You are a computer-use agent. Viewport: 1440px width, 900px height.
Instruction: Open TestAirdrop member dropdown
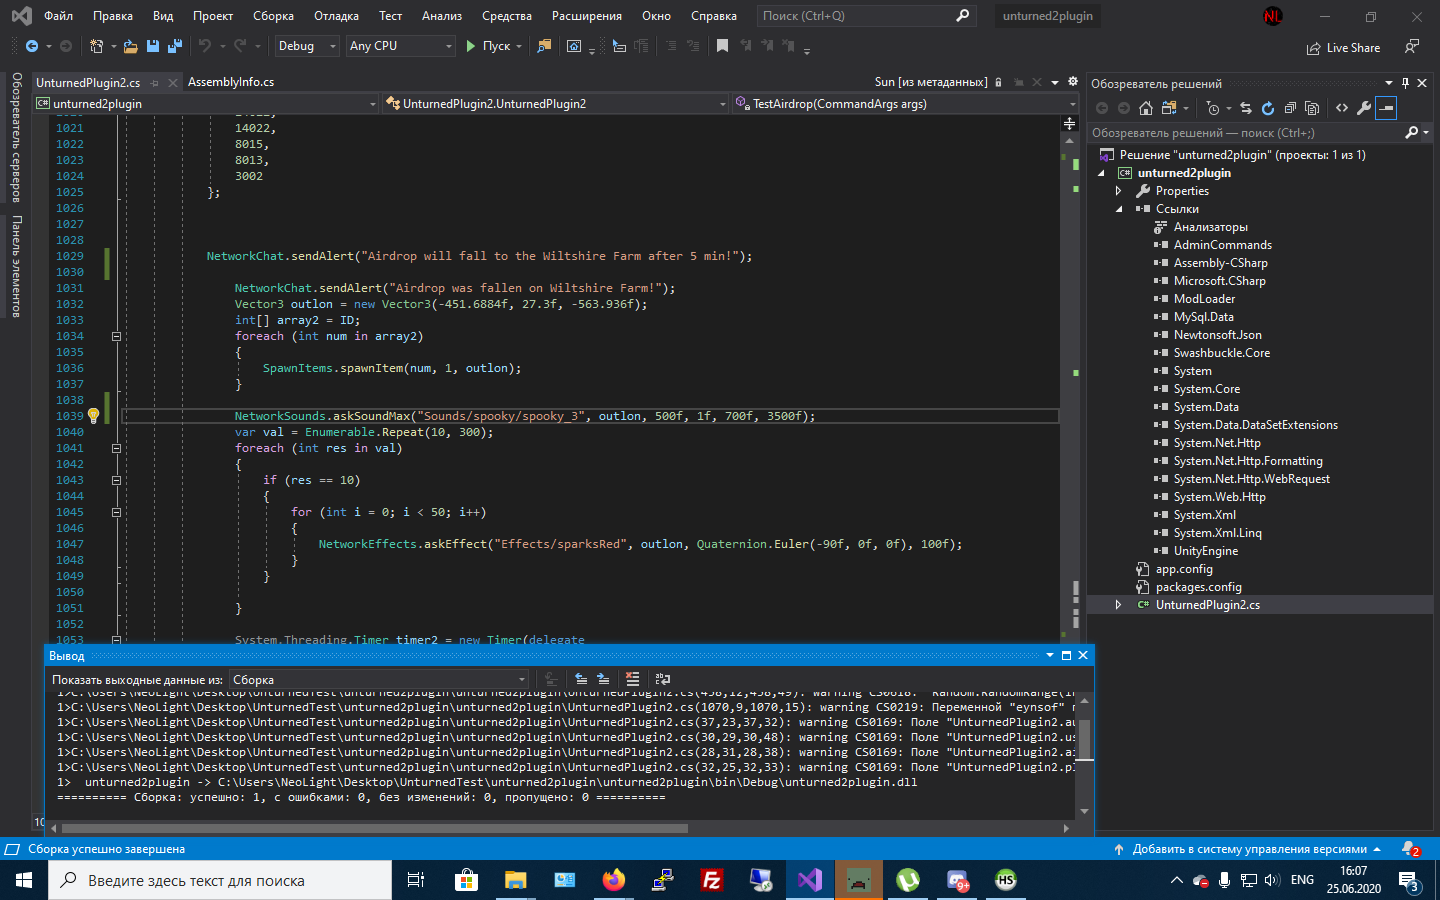(905, 104)
